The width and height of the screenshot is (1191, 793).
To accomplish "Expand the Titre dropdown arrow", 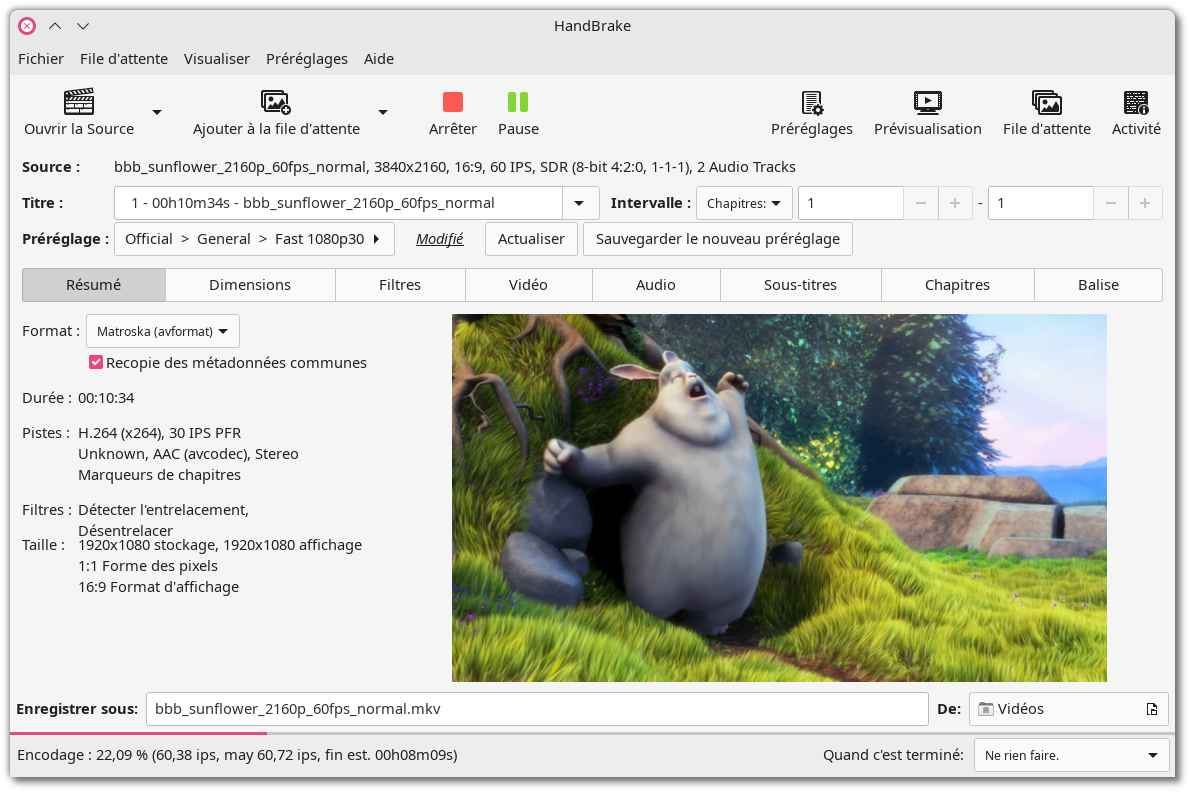I will 580,203.
